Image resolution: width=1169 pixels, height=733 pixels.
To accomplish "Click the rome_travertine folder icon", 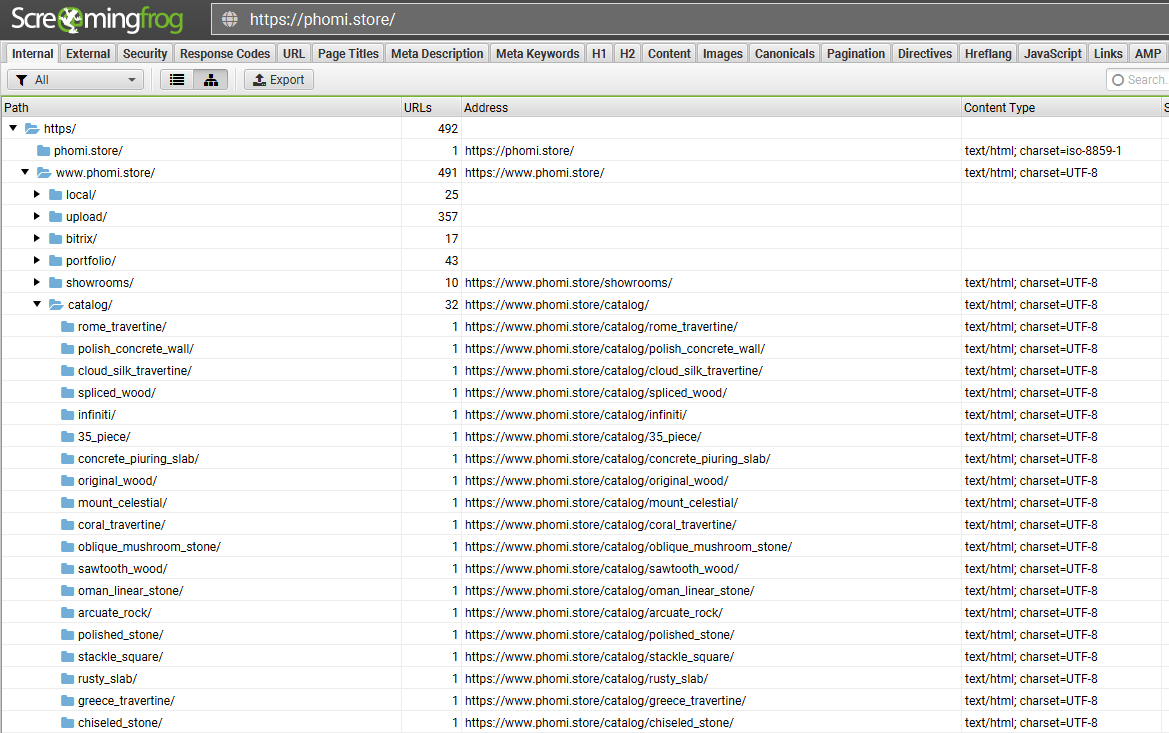I will click(x=68, y=327).
